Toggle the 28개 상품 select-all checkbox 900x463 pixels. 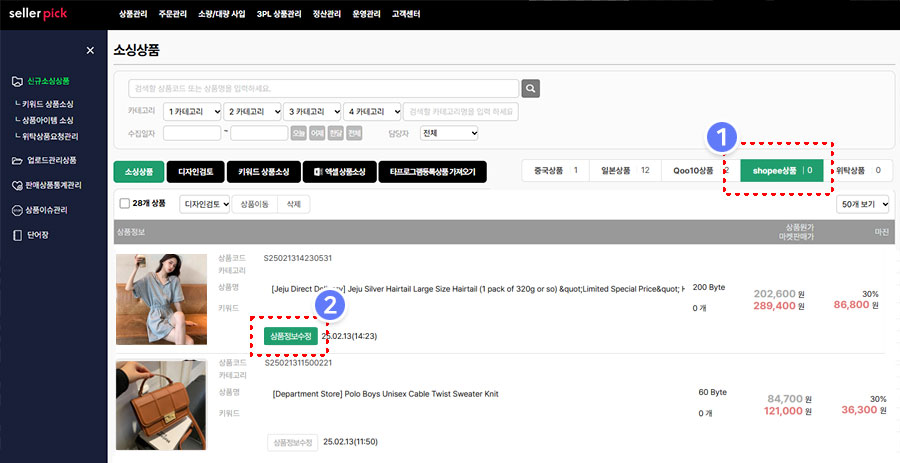click(124, 204)
